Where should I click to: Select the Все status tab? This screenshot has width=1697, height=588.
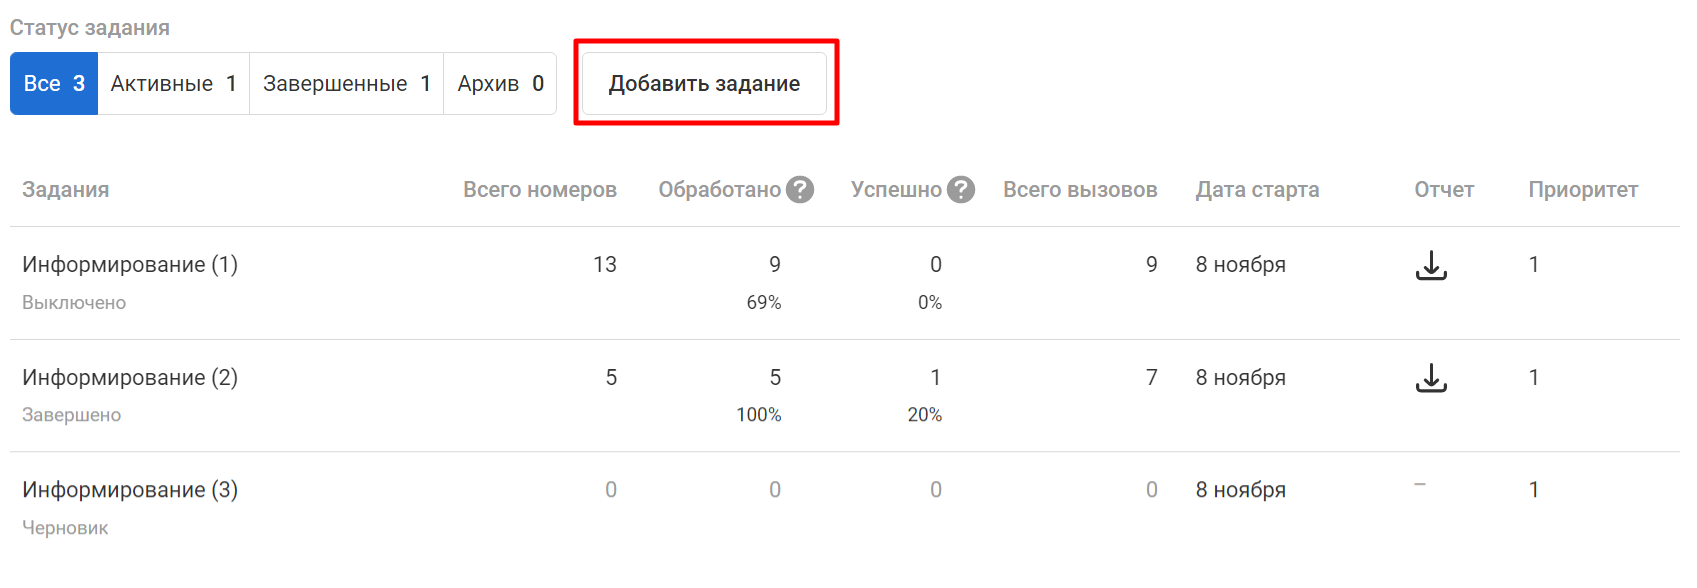click(x=54, y=84)
